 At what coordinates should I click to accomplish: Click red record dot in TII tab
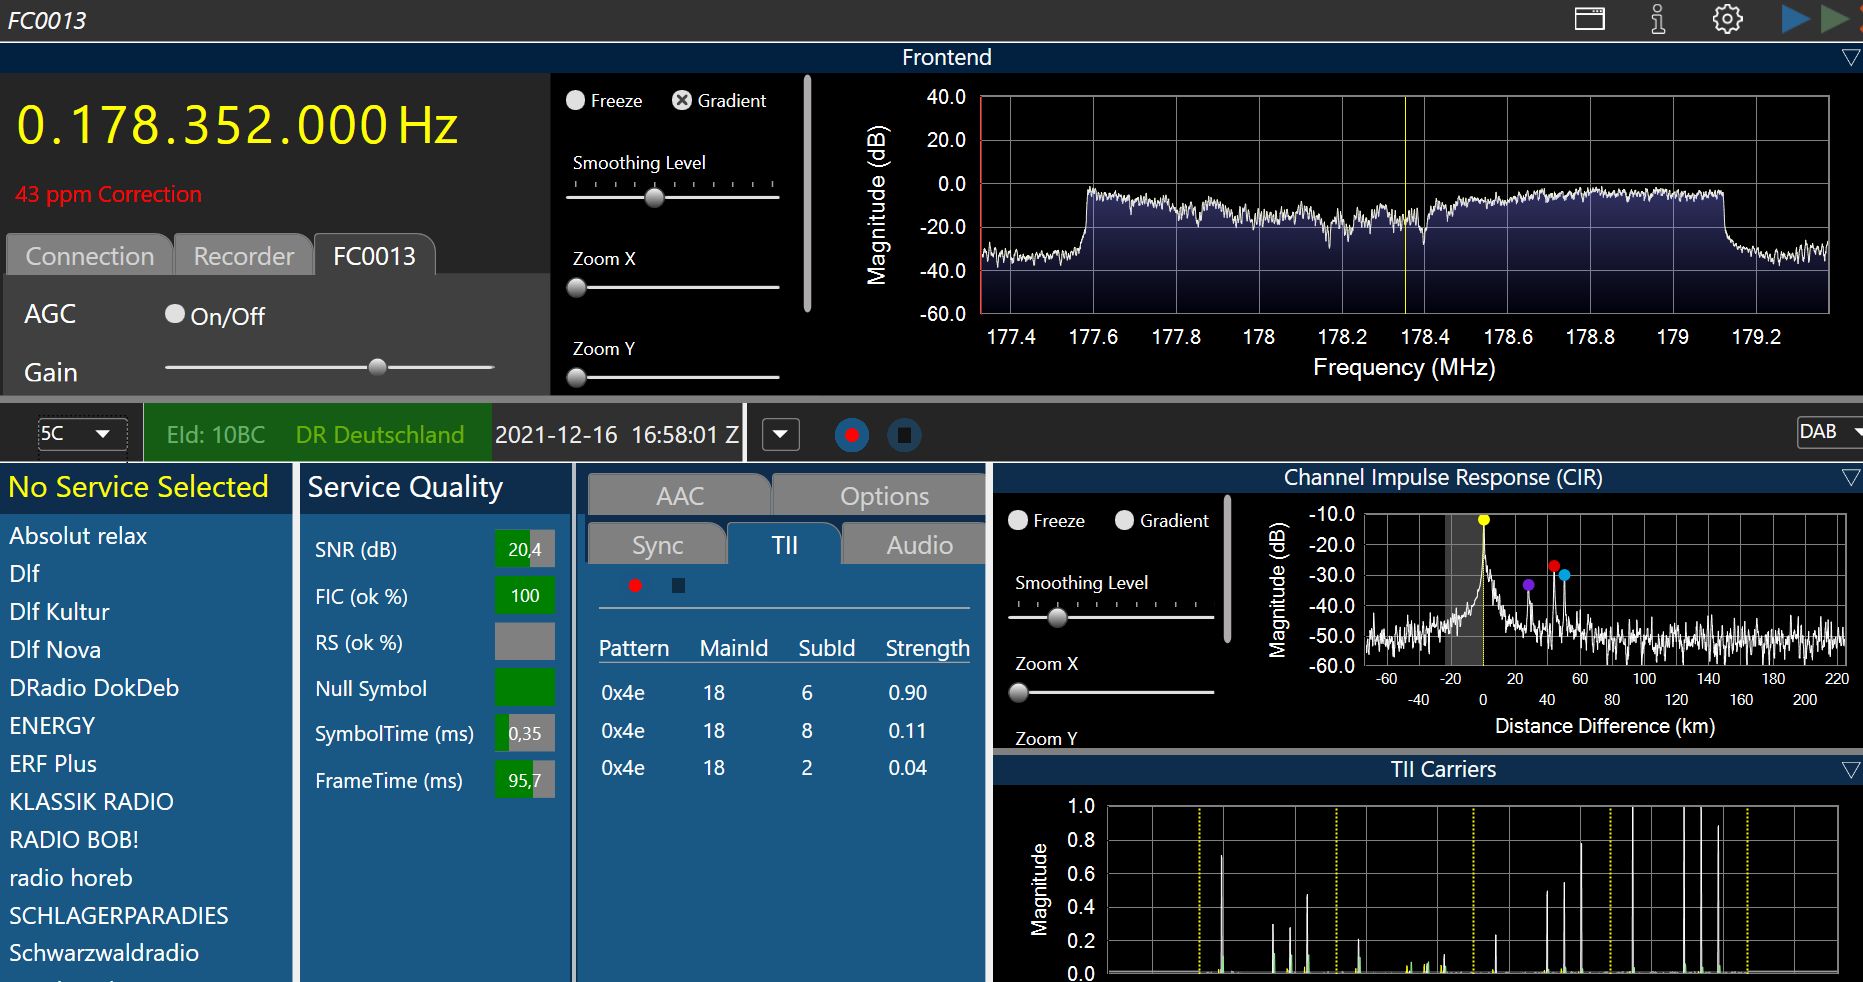click(635, 585)
